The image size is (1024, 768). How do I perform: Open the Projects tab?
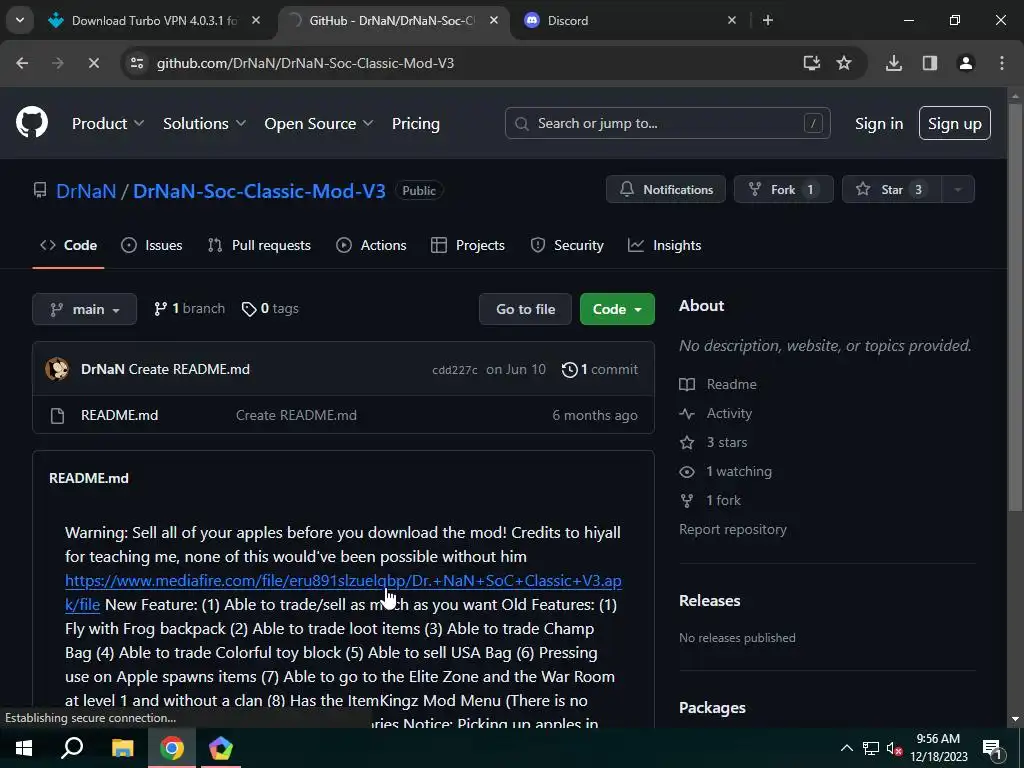tap(468, 246)
